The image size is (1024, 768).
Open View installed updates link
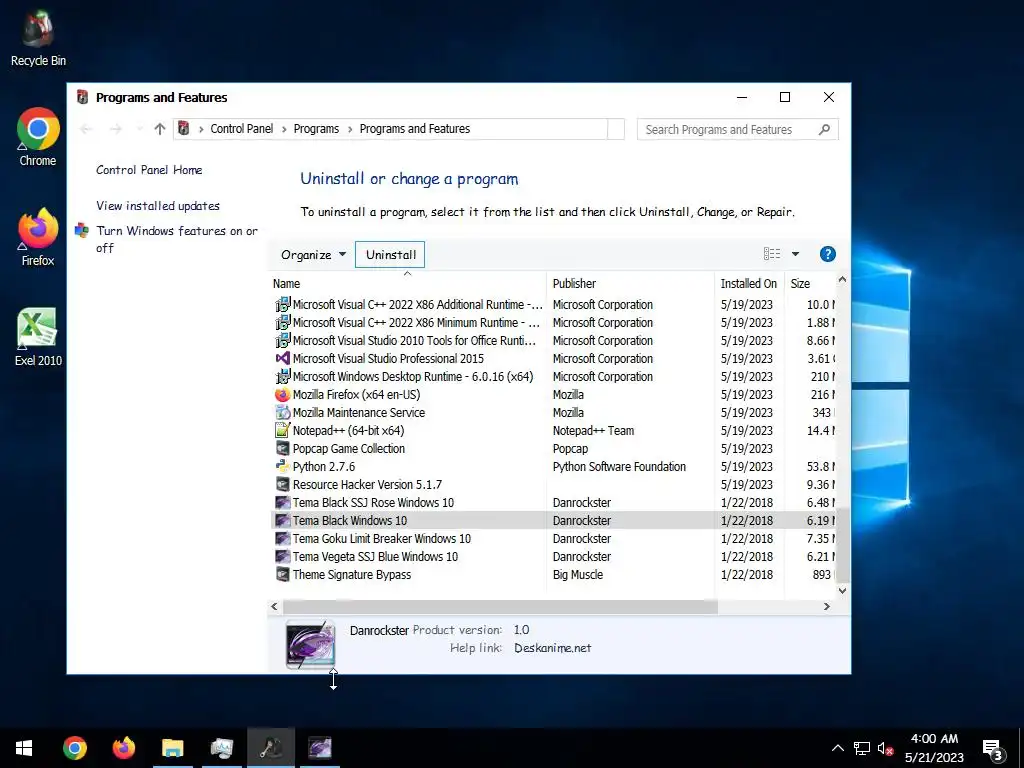click(x=158, y=206)
